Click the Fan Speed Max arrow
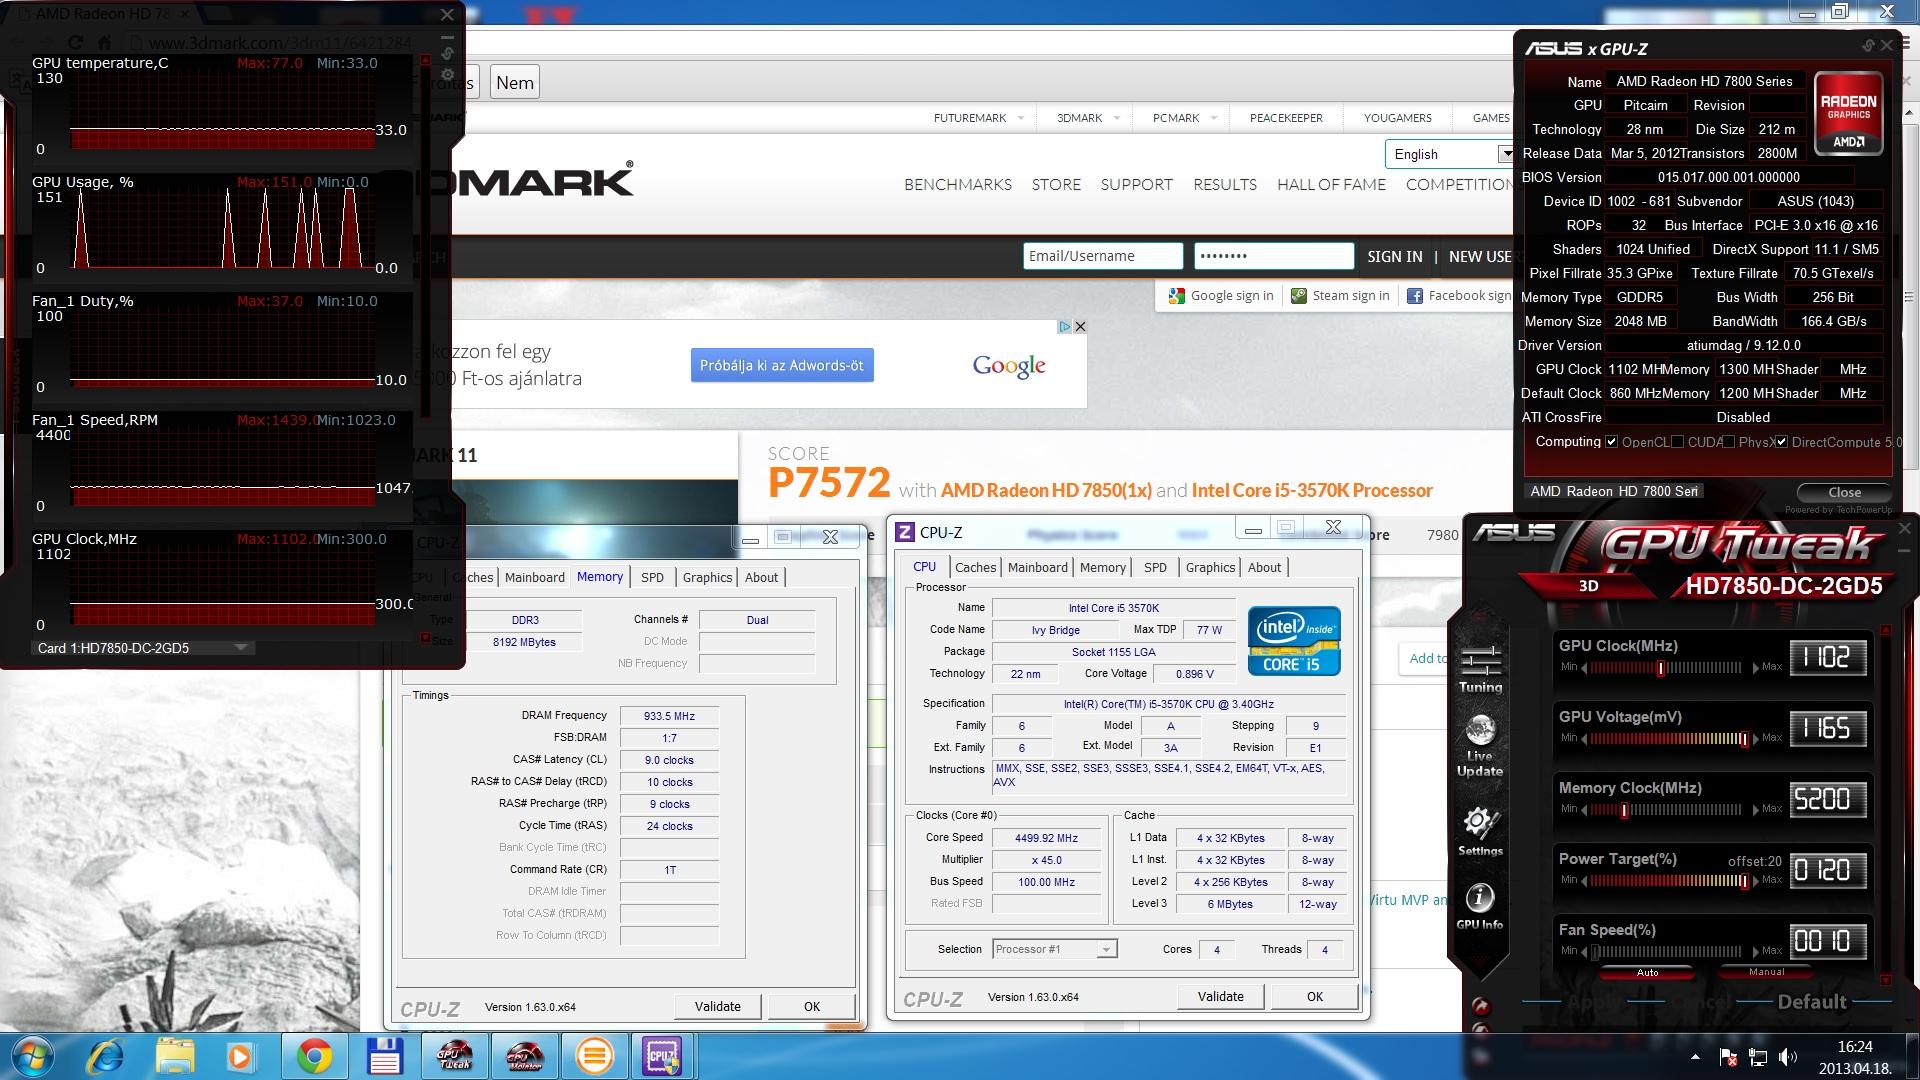 pos(1755,951)
